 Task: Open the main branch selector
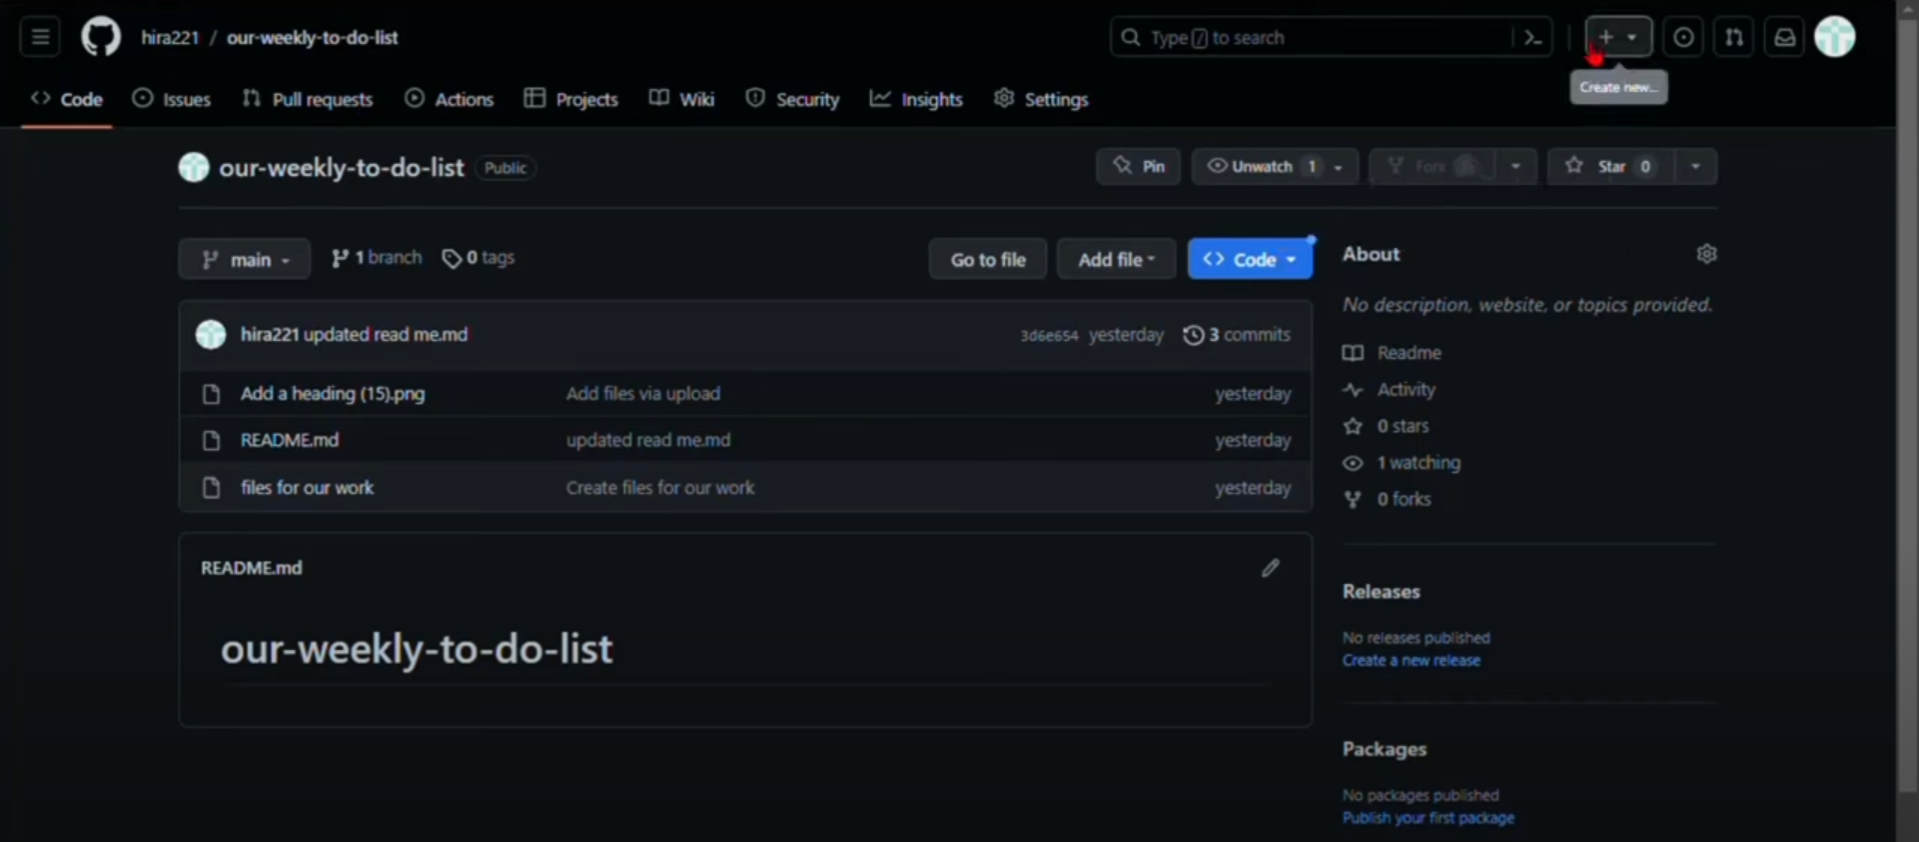[244, 259]
